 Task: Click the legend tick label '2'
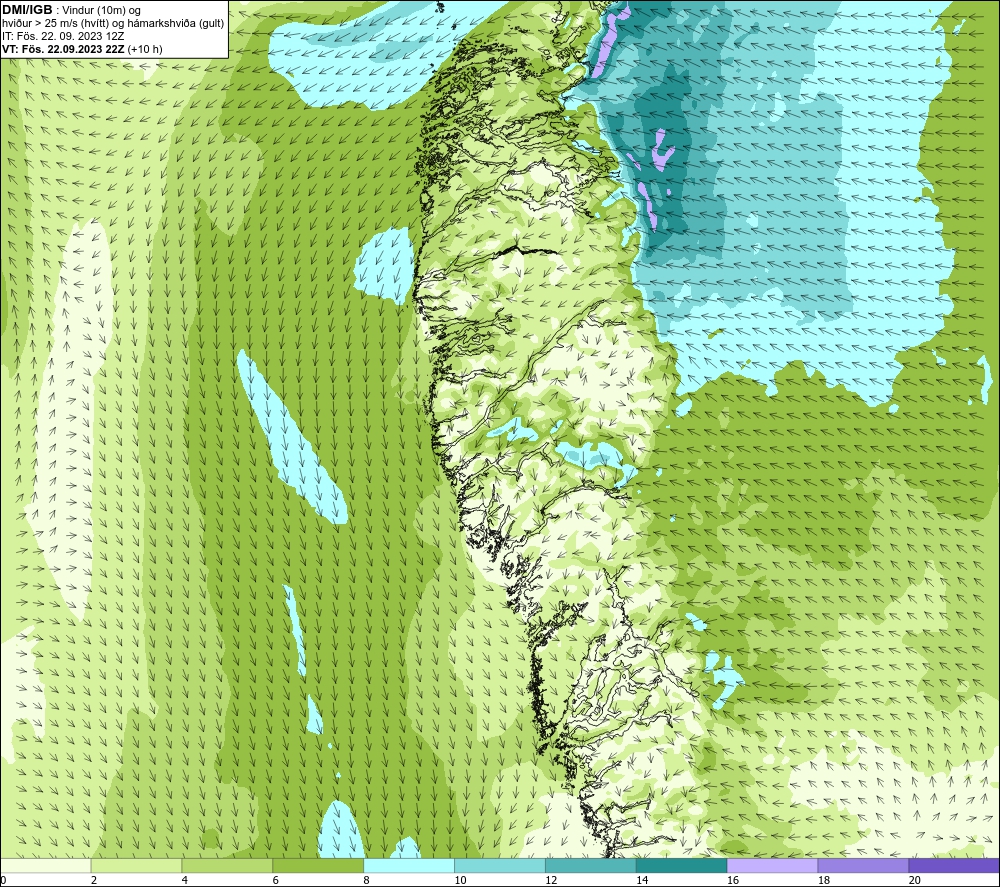94,880
